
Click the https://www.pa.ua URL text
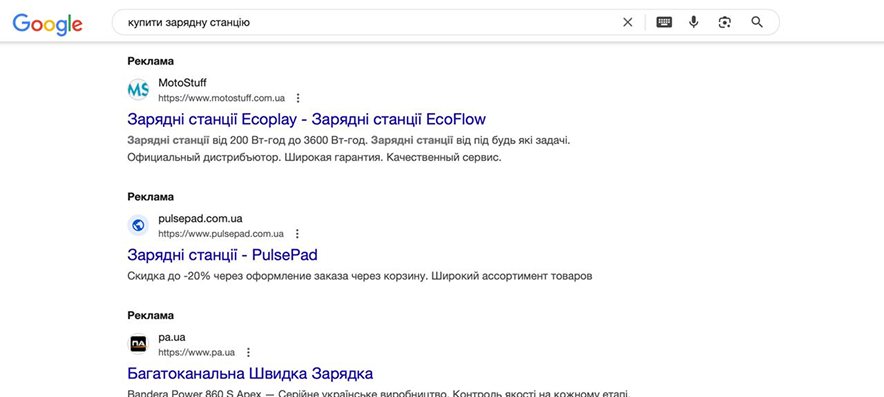click(197, 352)
